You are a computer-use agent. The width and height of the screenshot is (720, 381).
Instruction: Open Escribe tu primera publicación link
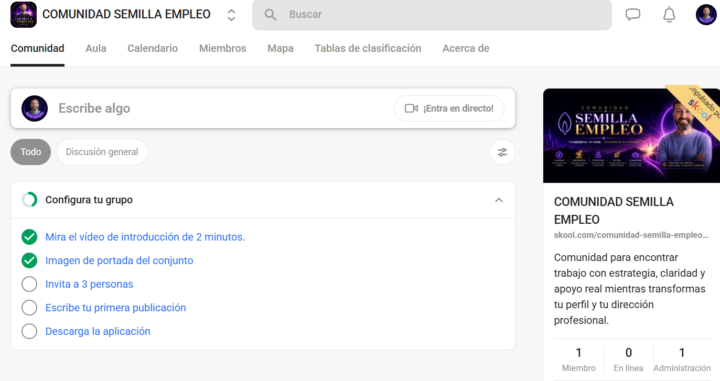pos(116,308)
